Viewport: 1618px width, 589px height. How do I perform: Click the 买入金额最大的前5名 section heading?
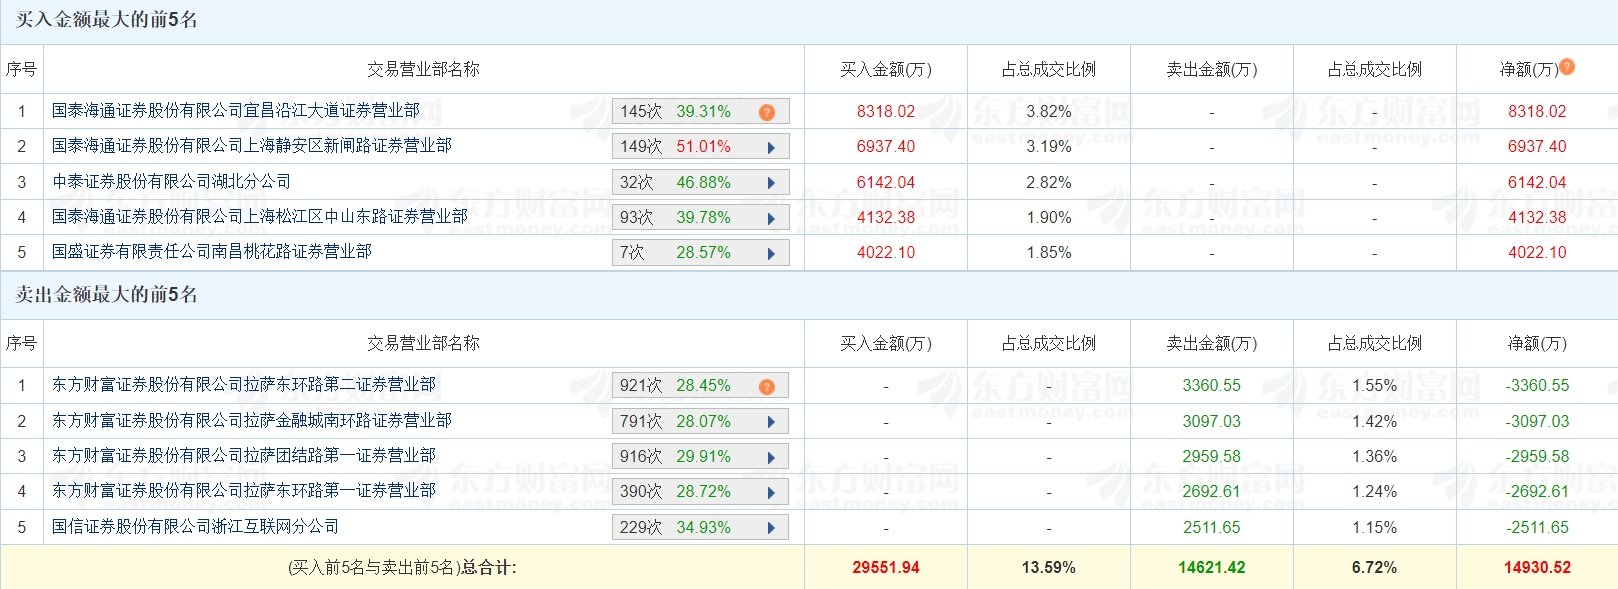coord(106,20)
